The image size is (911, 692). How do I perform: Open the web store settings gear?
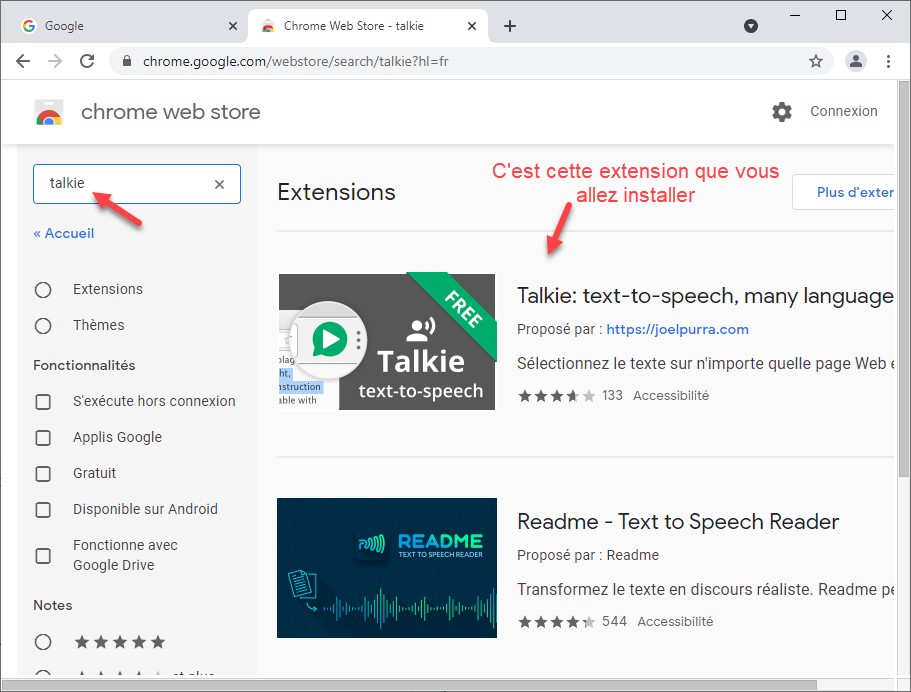click(782, 112)
